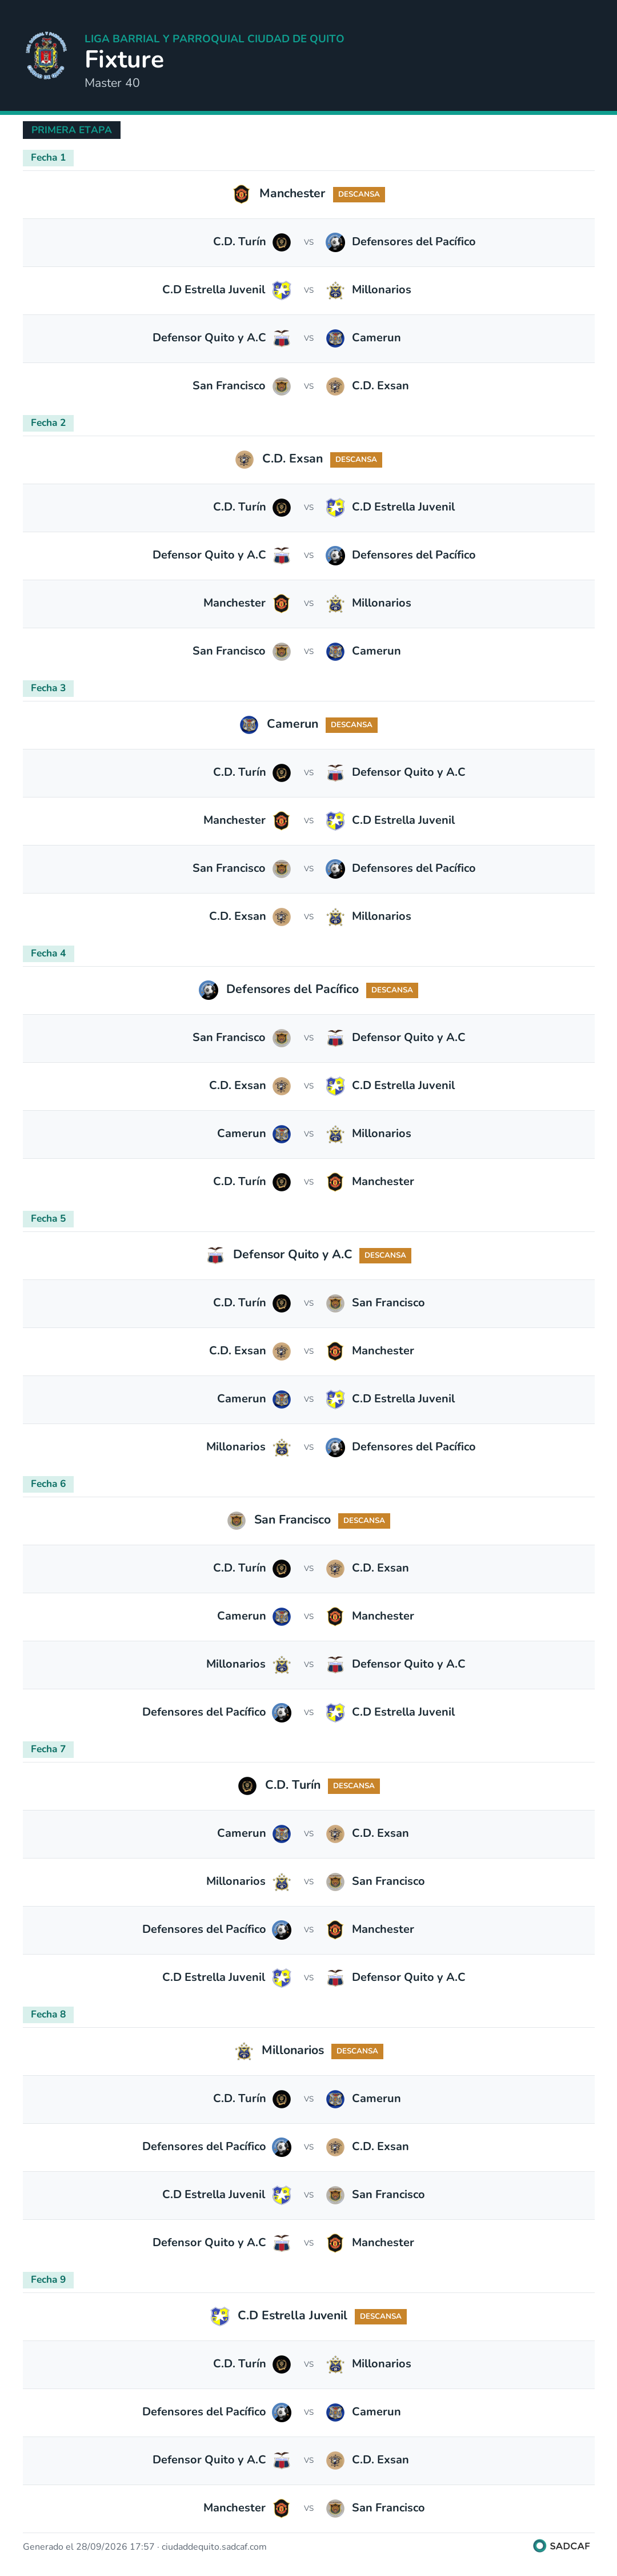Click Camerun logo in Fecha 3 descansa row
The image size is (617, 2576).
click(x=249, y=725)
